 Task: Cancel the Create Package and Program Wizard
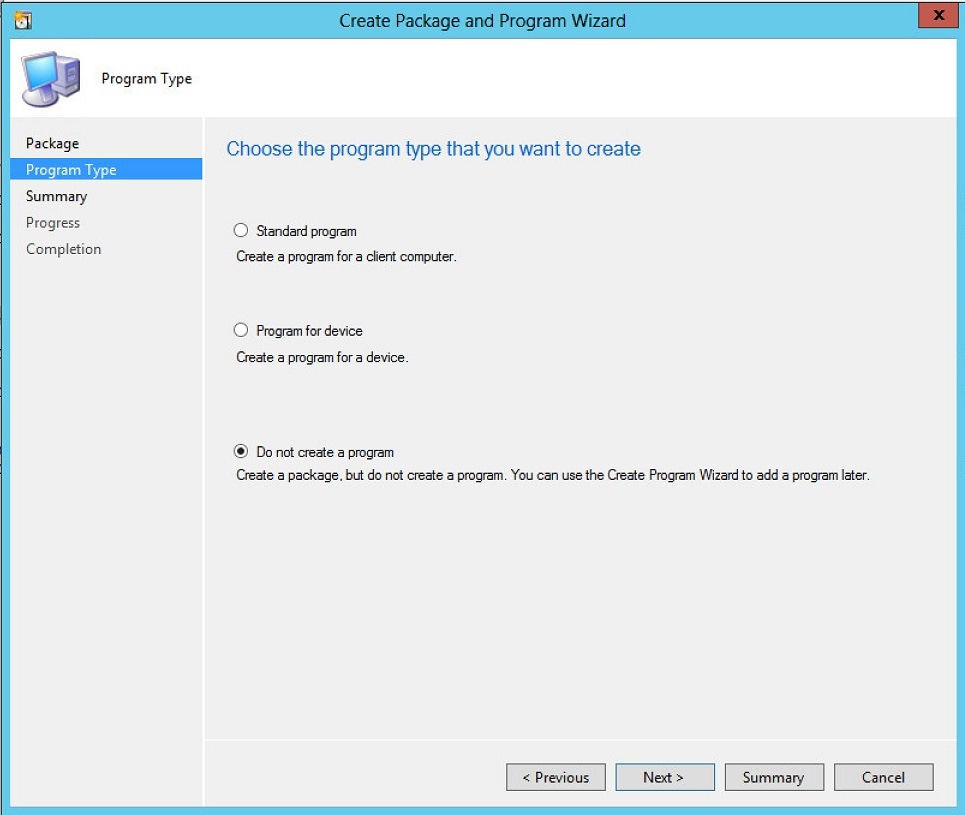[883, 777]
